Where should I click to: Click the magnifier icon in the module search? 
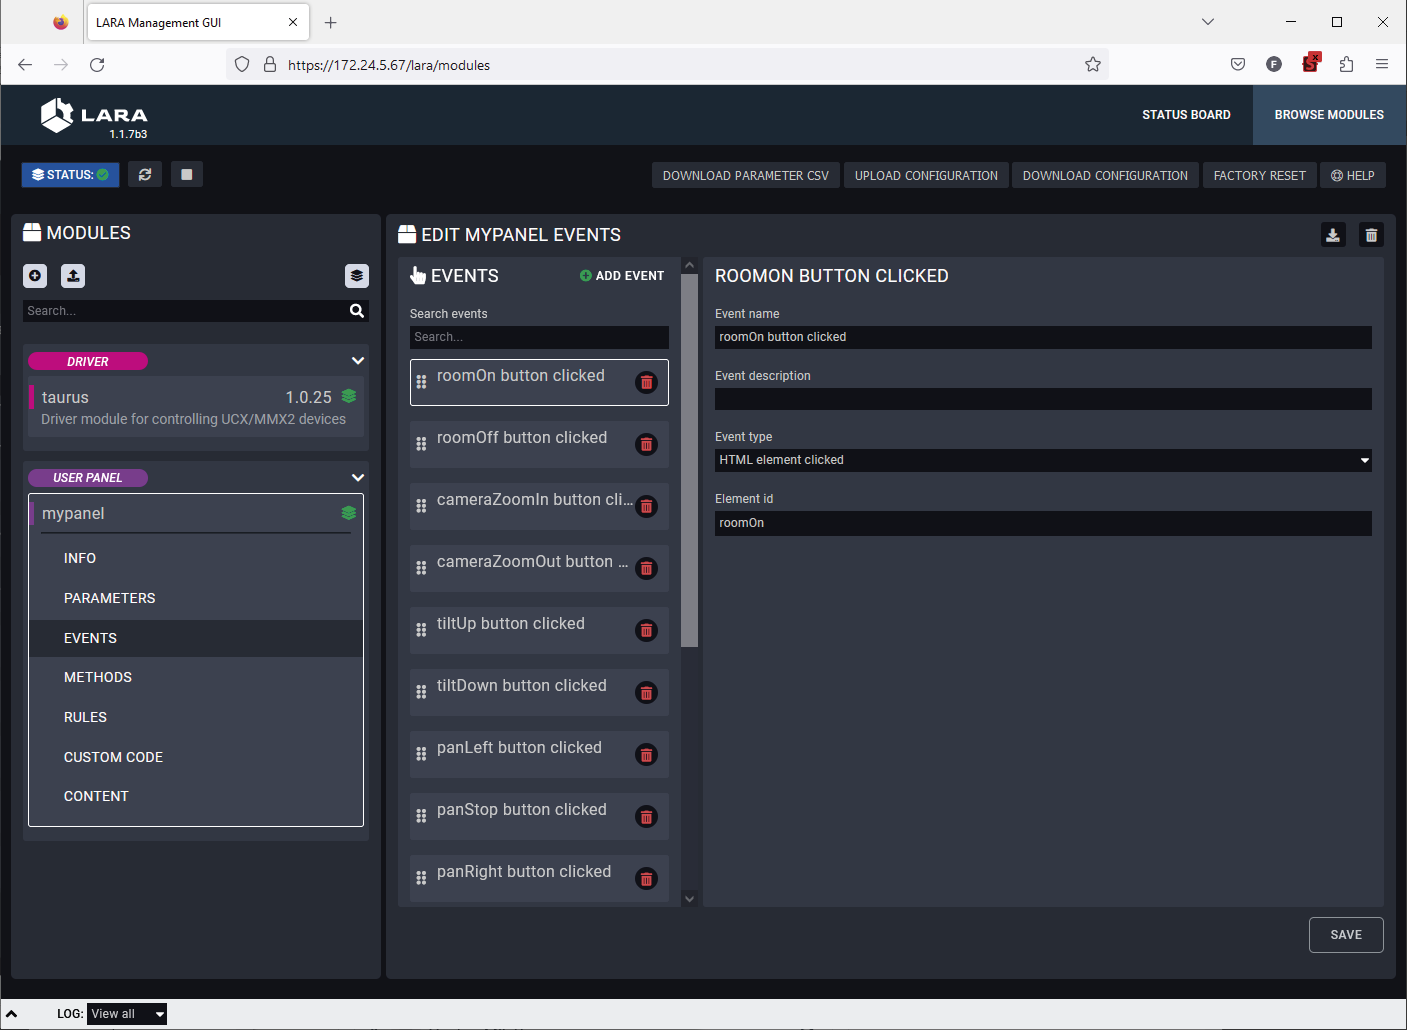(x=357, y=311)
